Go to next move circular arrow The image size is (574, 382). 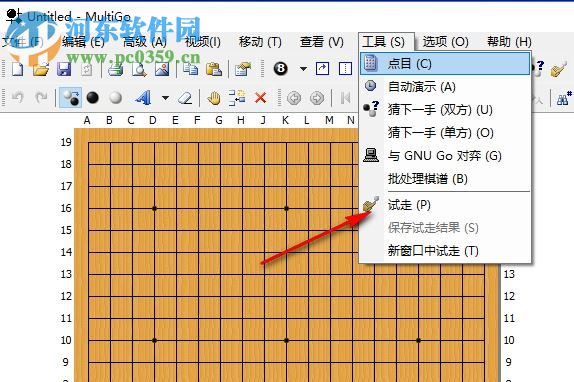(317, 98)
